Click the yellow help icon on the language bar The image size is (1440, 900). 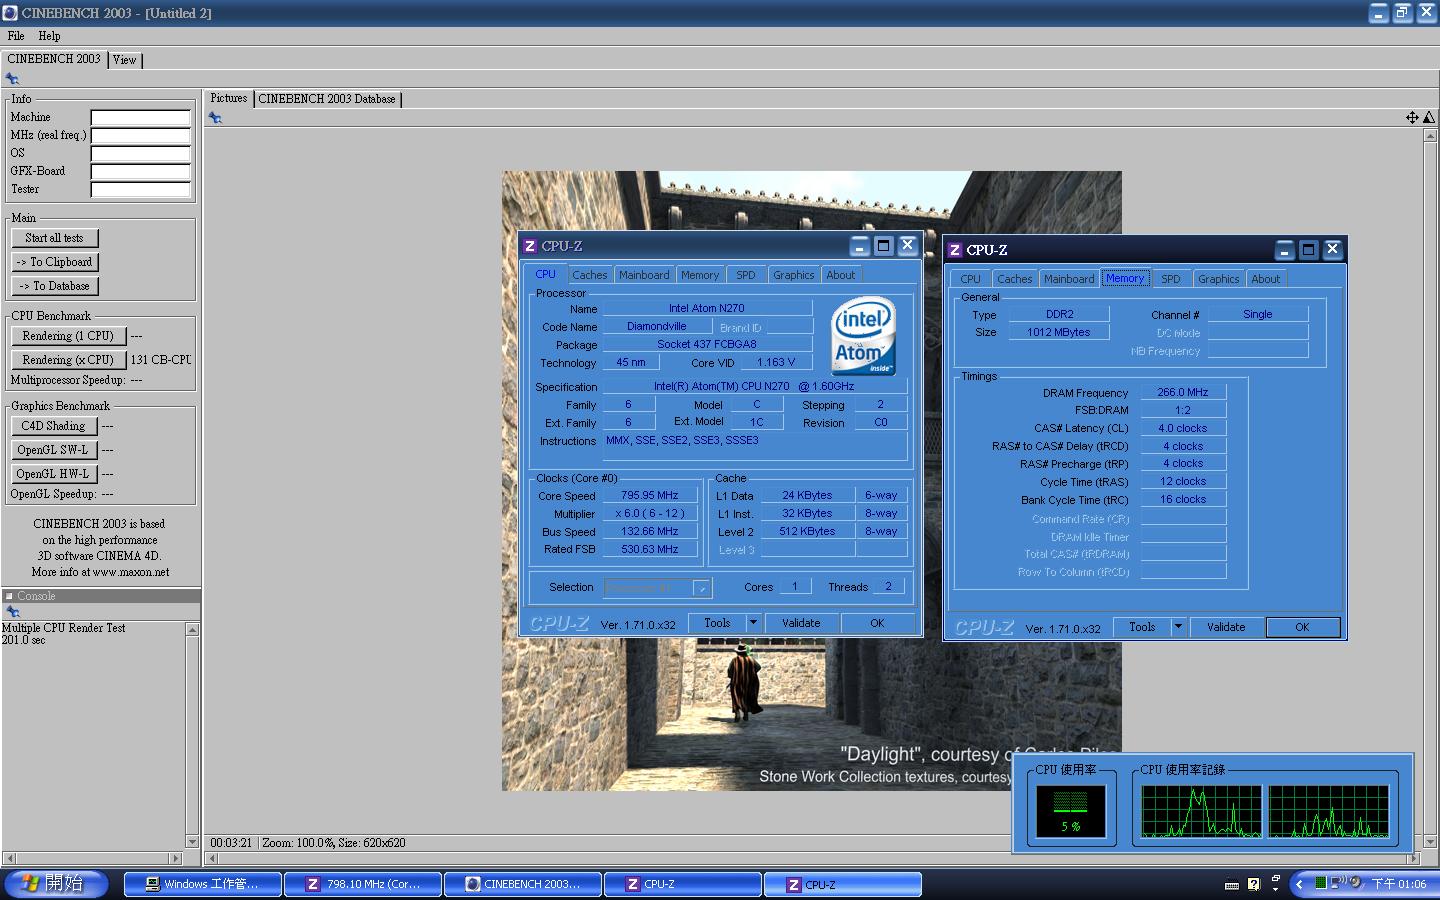pyautogui.click(x=1254, y=884)
